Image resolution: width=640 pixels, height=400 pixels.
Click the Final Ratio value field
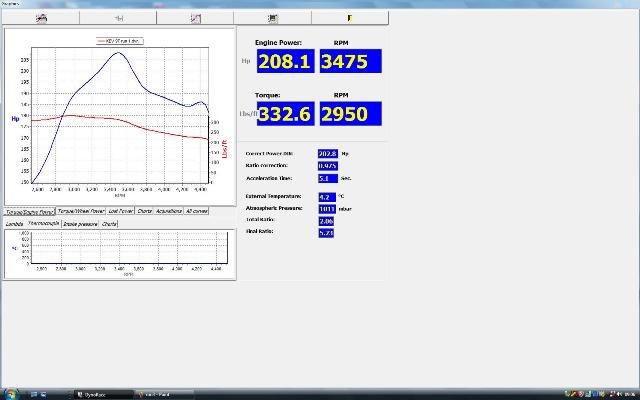tap(326, 233)
